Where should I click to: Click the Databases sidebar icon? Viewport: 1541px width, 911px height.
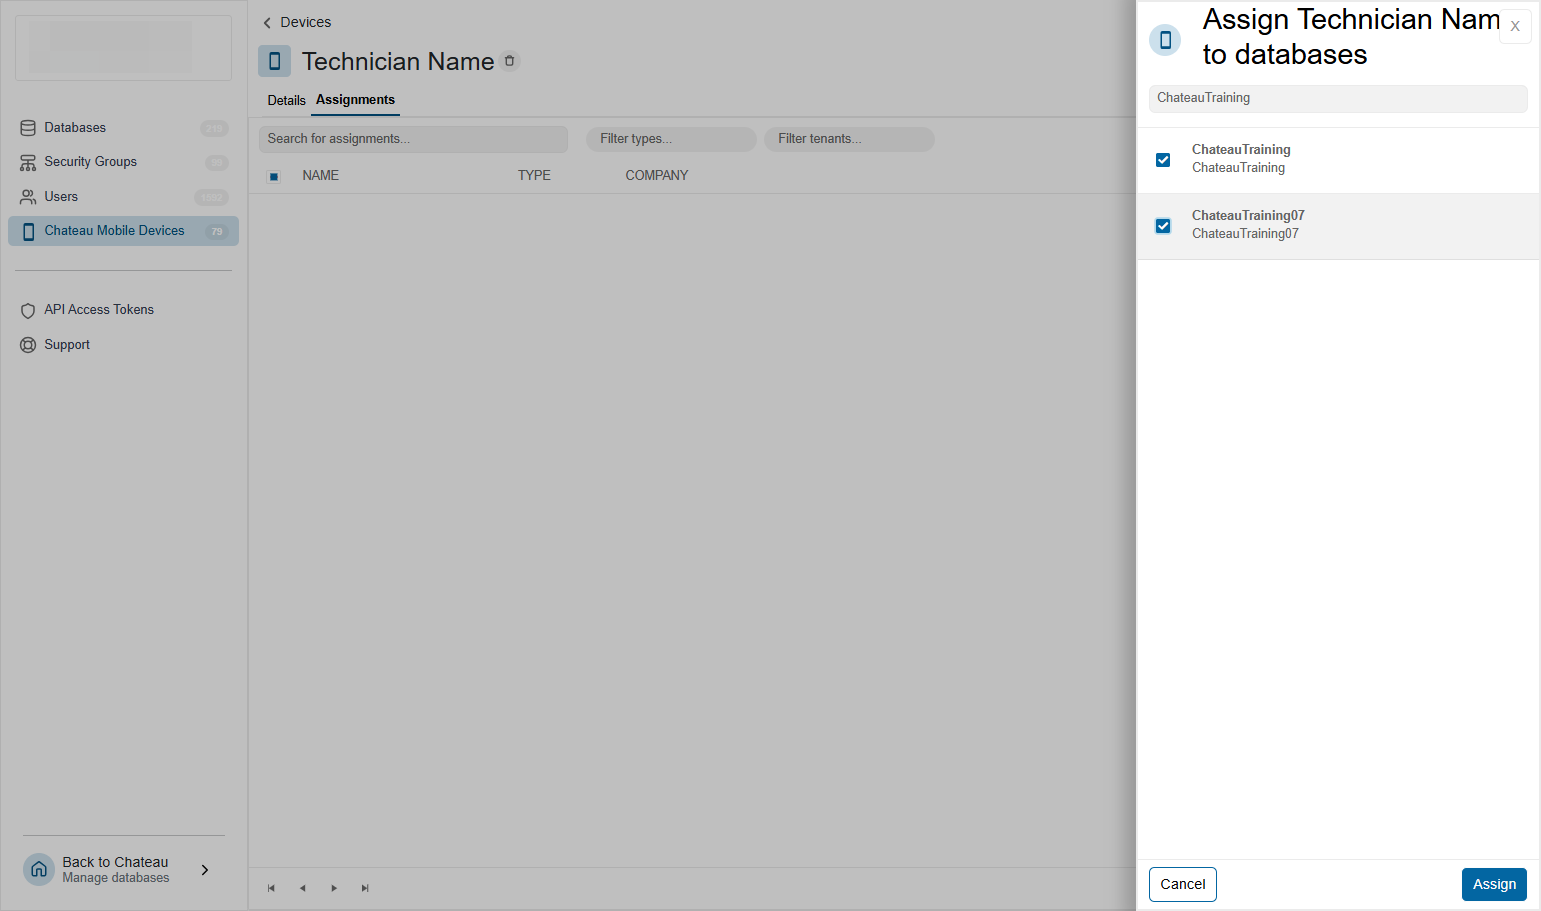[28, 128]
